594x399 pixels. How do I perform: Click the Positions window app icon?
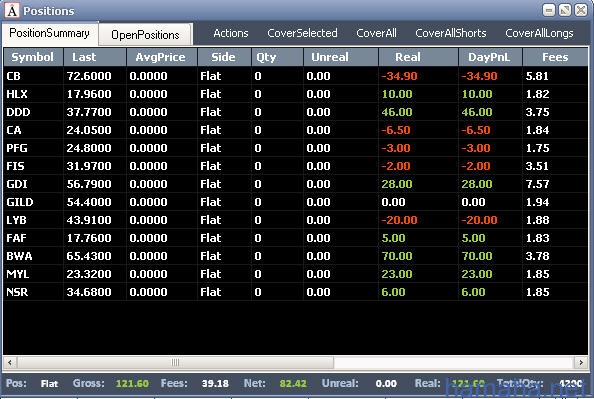(x=12, y=10)
